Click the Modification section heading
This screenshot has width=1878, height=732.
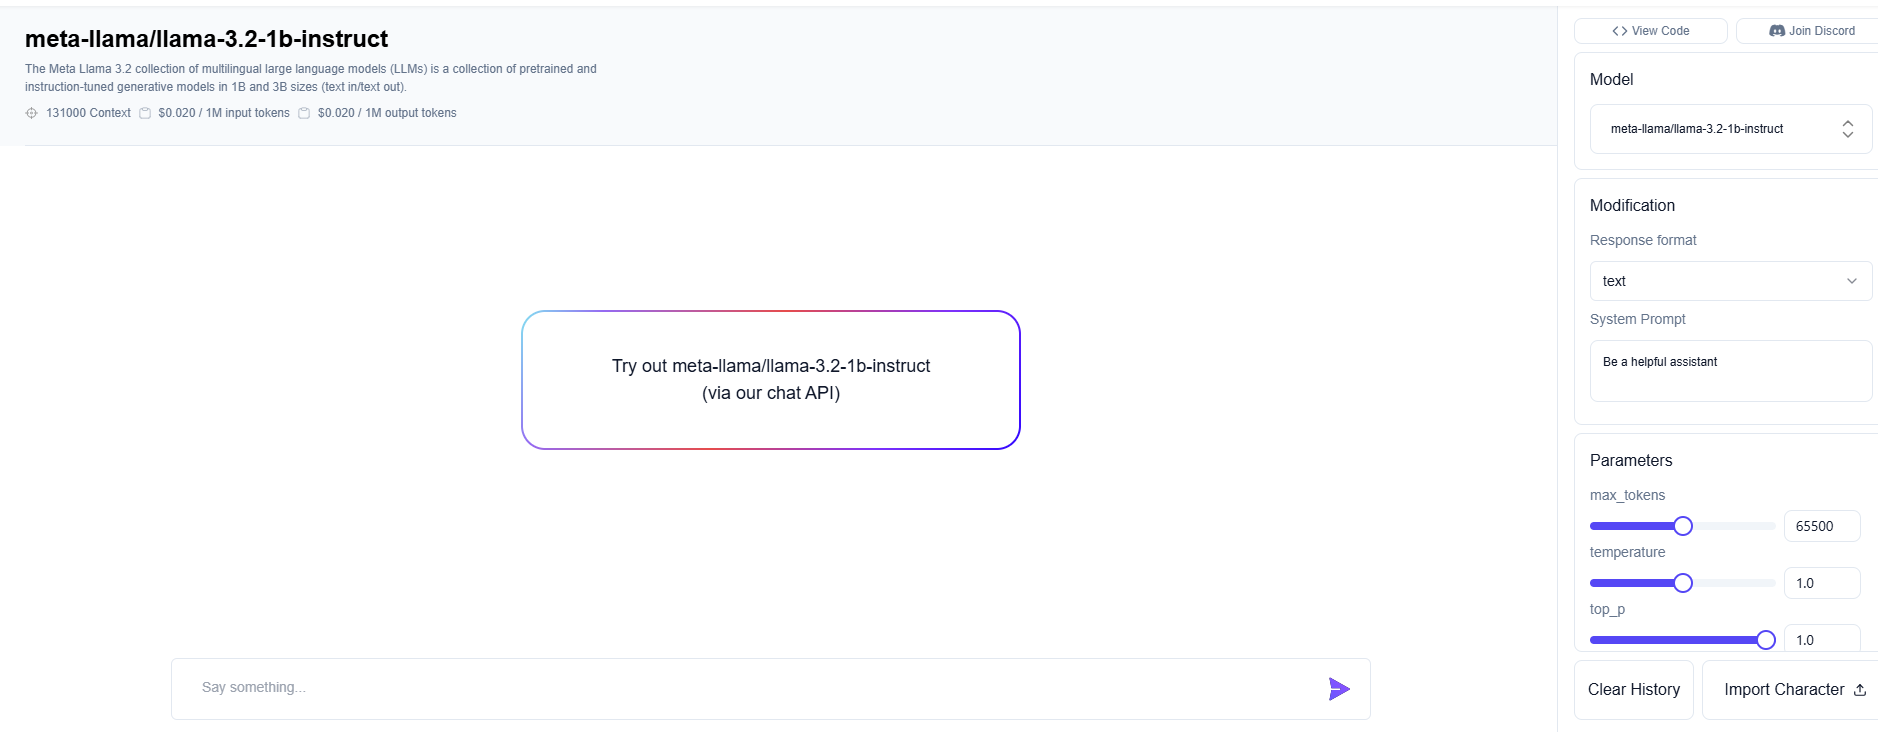pyautogui.click(x=1632, y=205)
